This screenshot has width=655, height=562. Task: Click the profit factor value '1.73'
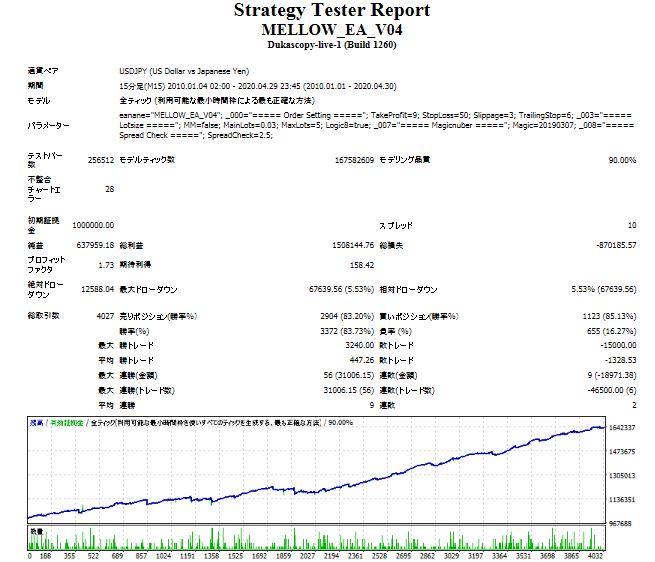coord(106,265)
